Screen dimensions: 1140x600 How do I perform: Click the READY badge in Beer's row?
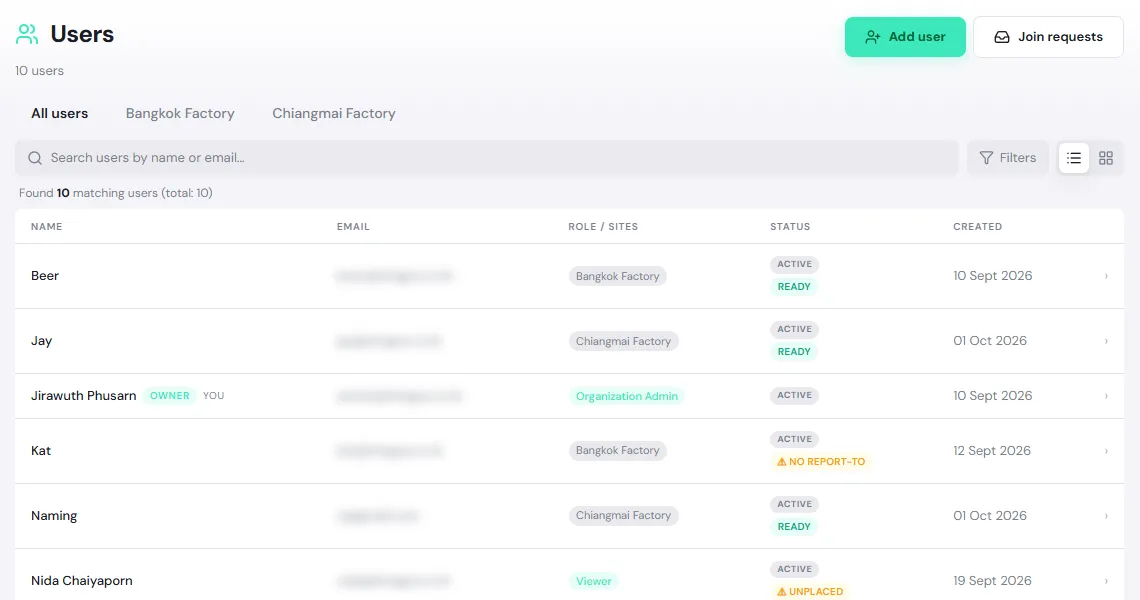[x=794, y=287]
